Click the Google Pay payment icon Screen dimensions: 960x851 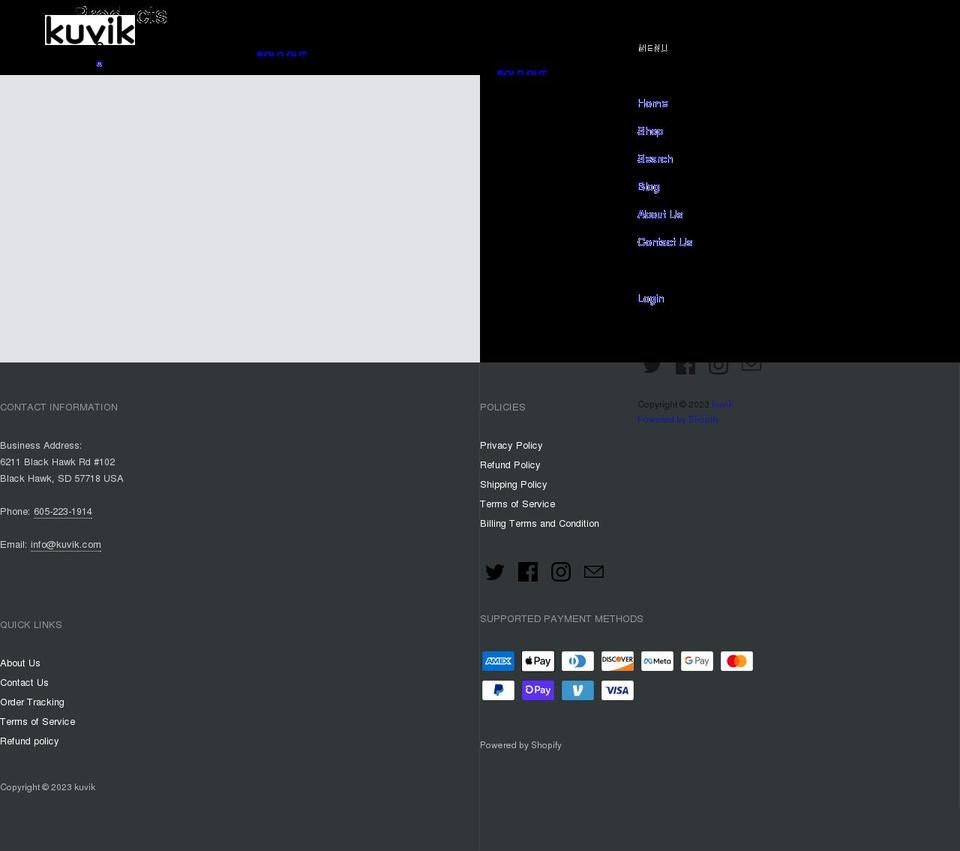click(697, 661)
